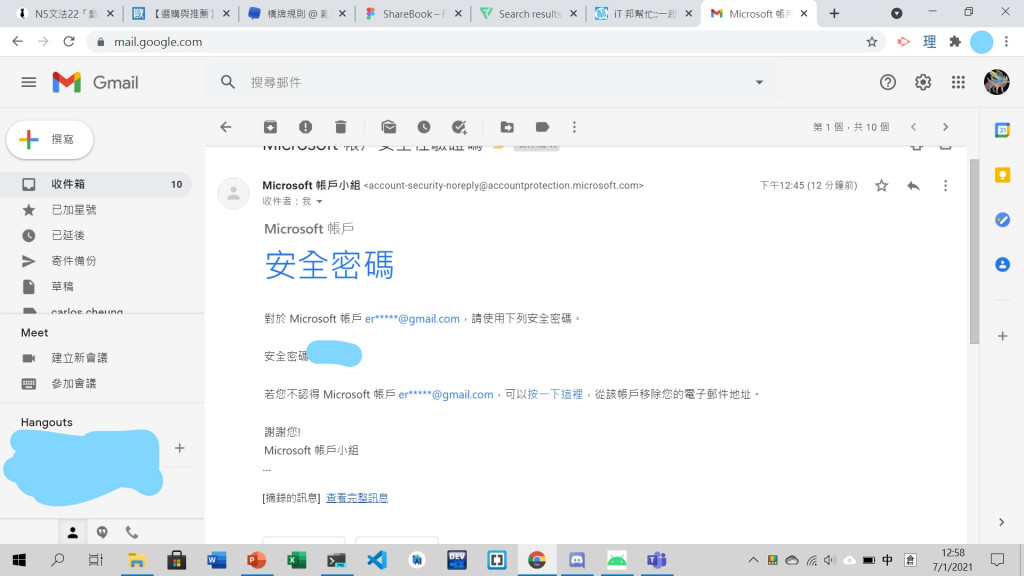This screenshot has height=576, width=1024.
Task: Open Discord from the taskbar
Action: (x=577, y=560)
